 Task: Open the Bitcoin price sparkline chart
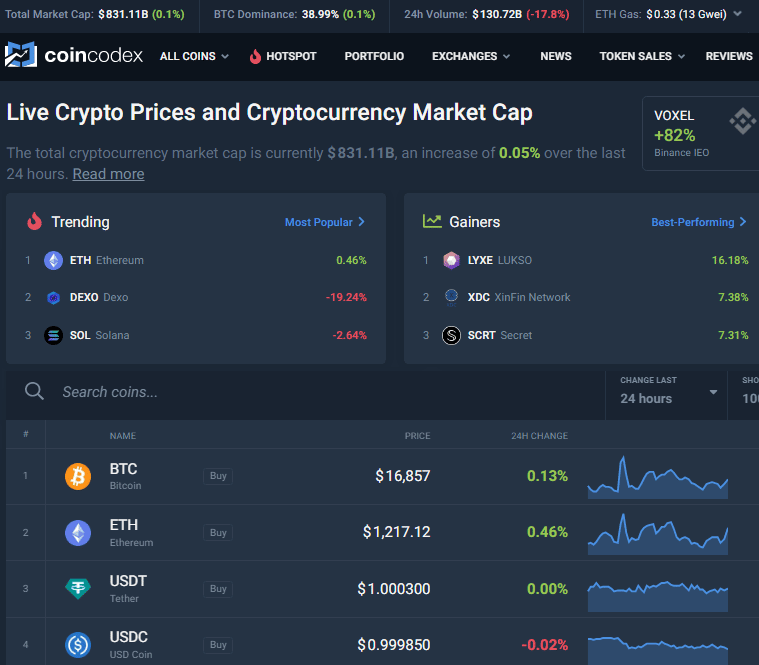click(657, 477)
